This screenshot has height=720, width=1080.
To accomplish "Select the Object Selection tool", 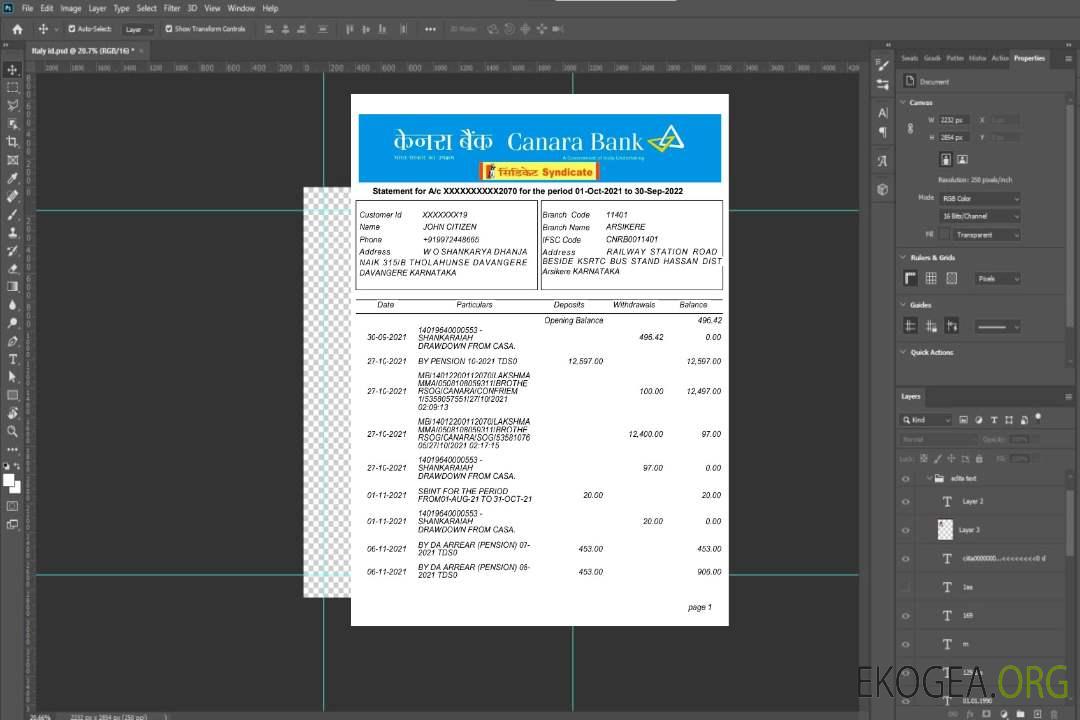I will (12, 123).
